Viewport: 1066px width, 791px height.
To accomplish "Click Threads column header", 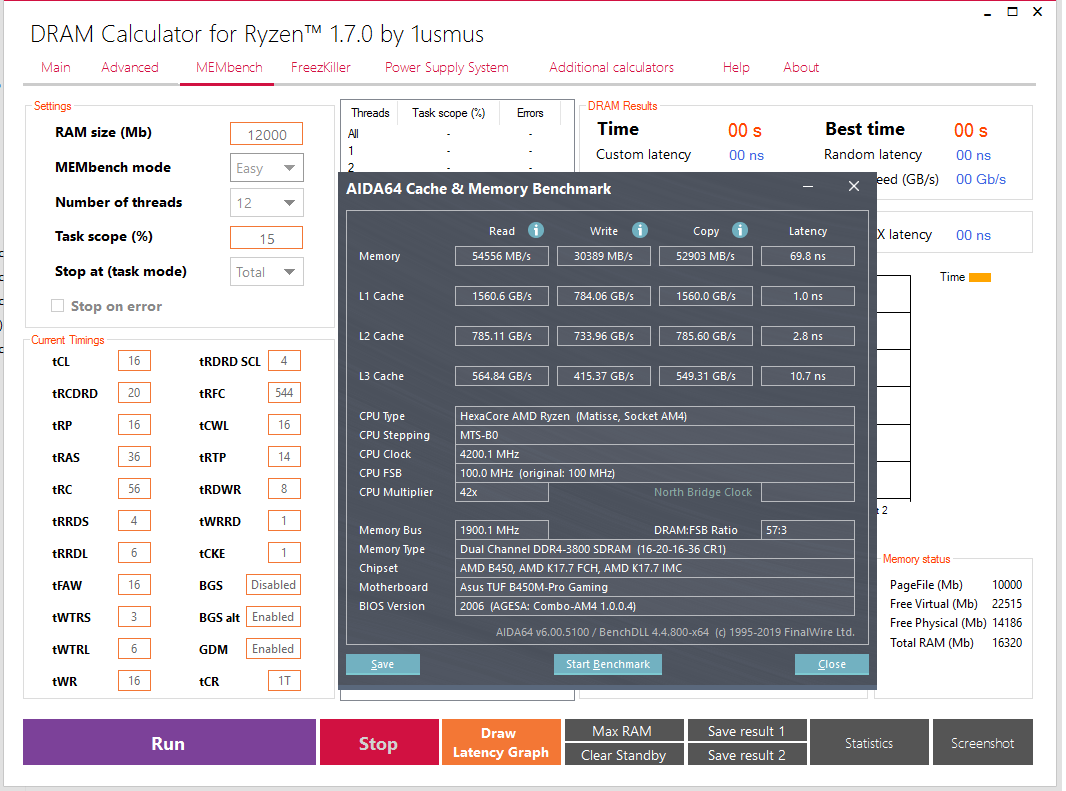I will [370, 113].
